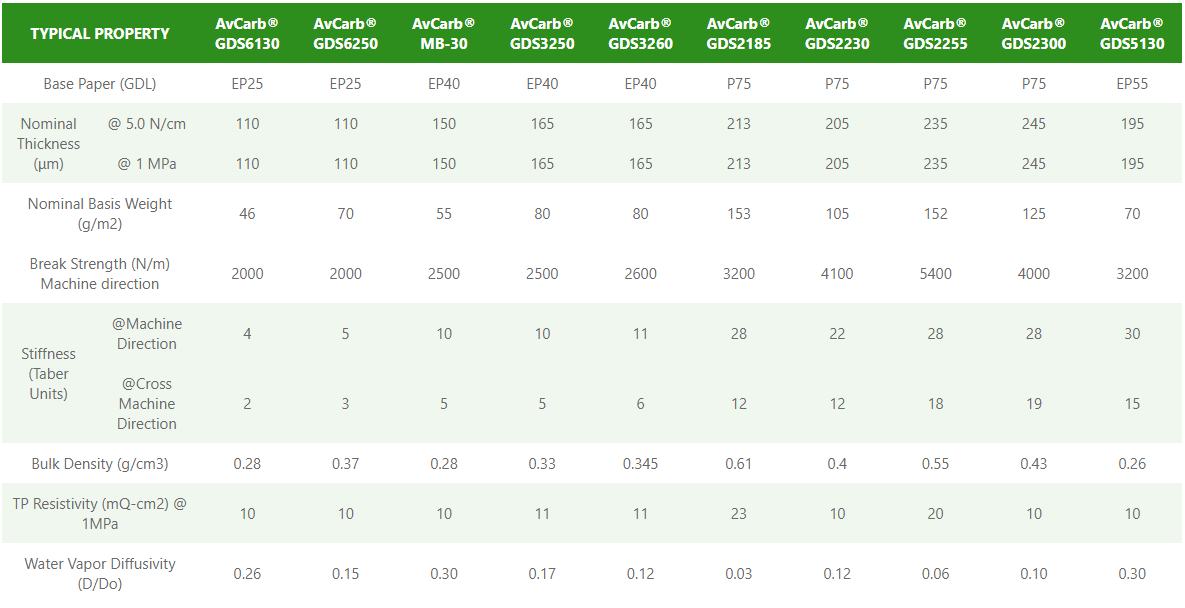The width and height of the screenshot is (1185, 608).
Task: Click the AvCarb GDS5130 column header
Action: [1132, 33]
